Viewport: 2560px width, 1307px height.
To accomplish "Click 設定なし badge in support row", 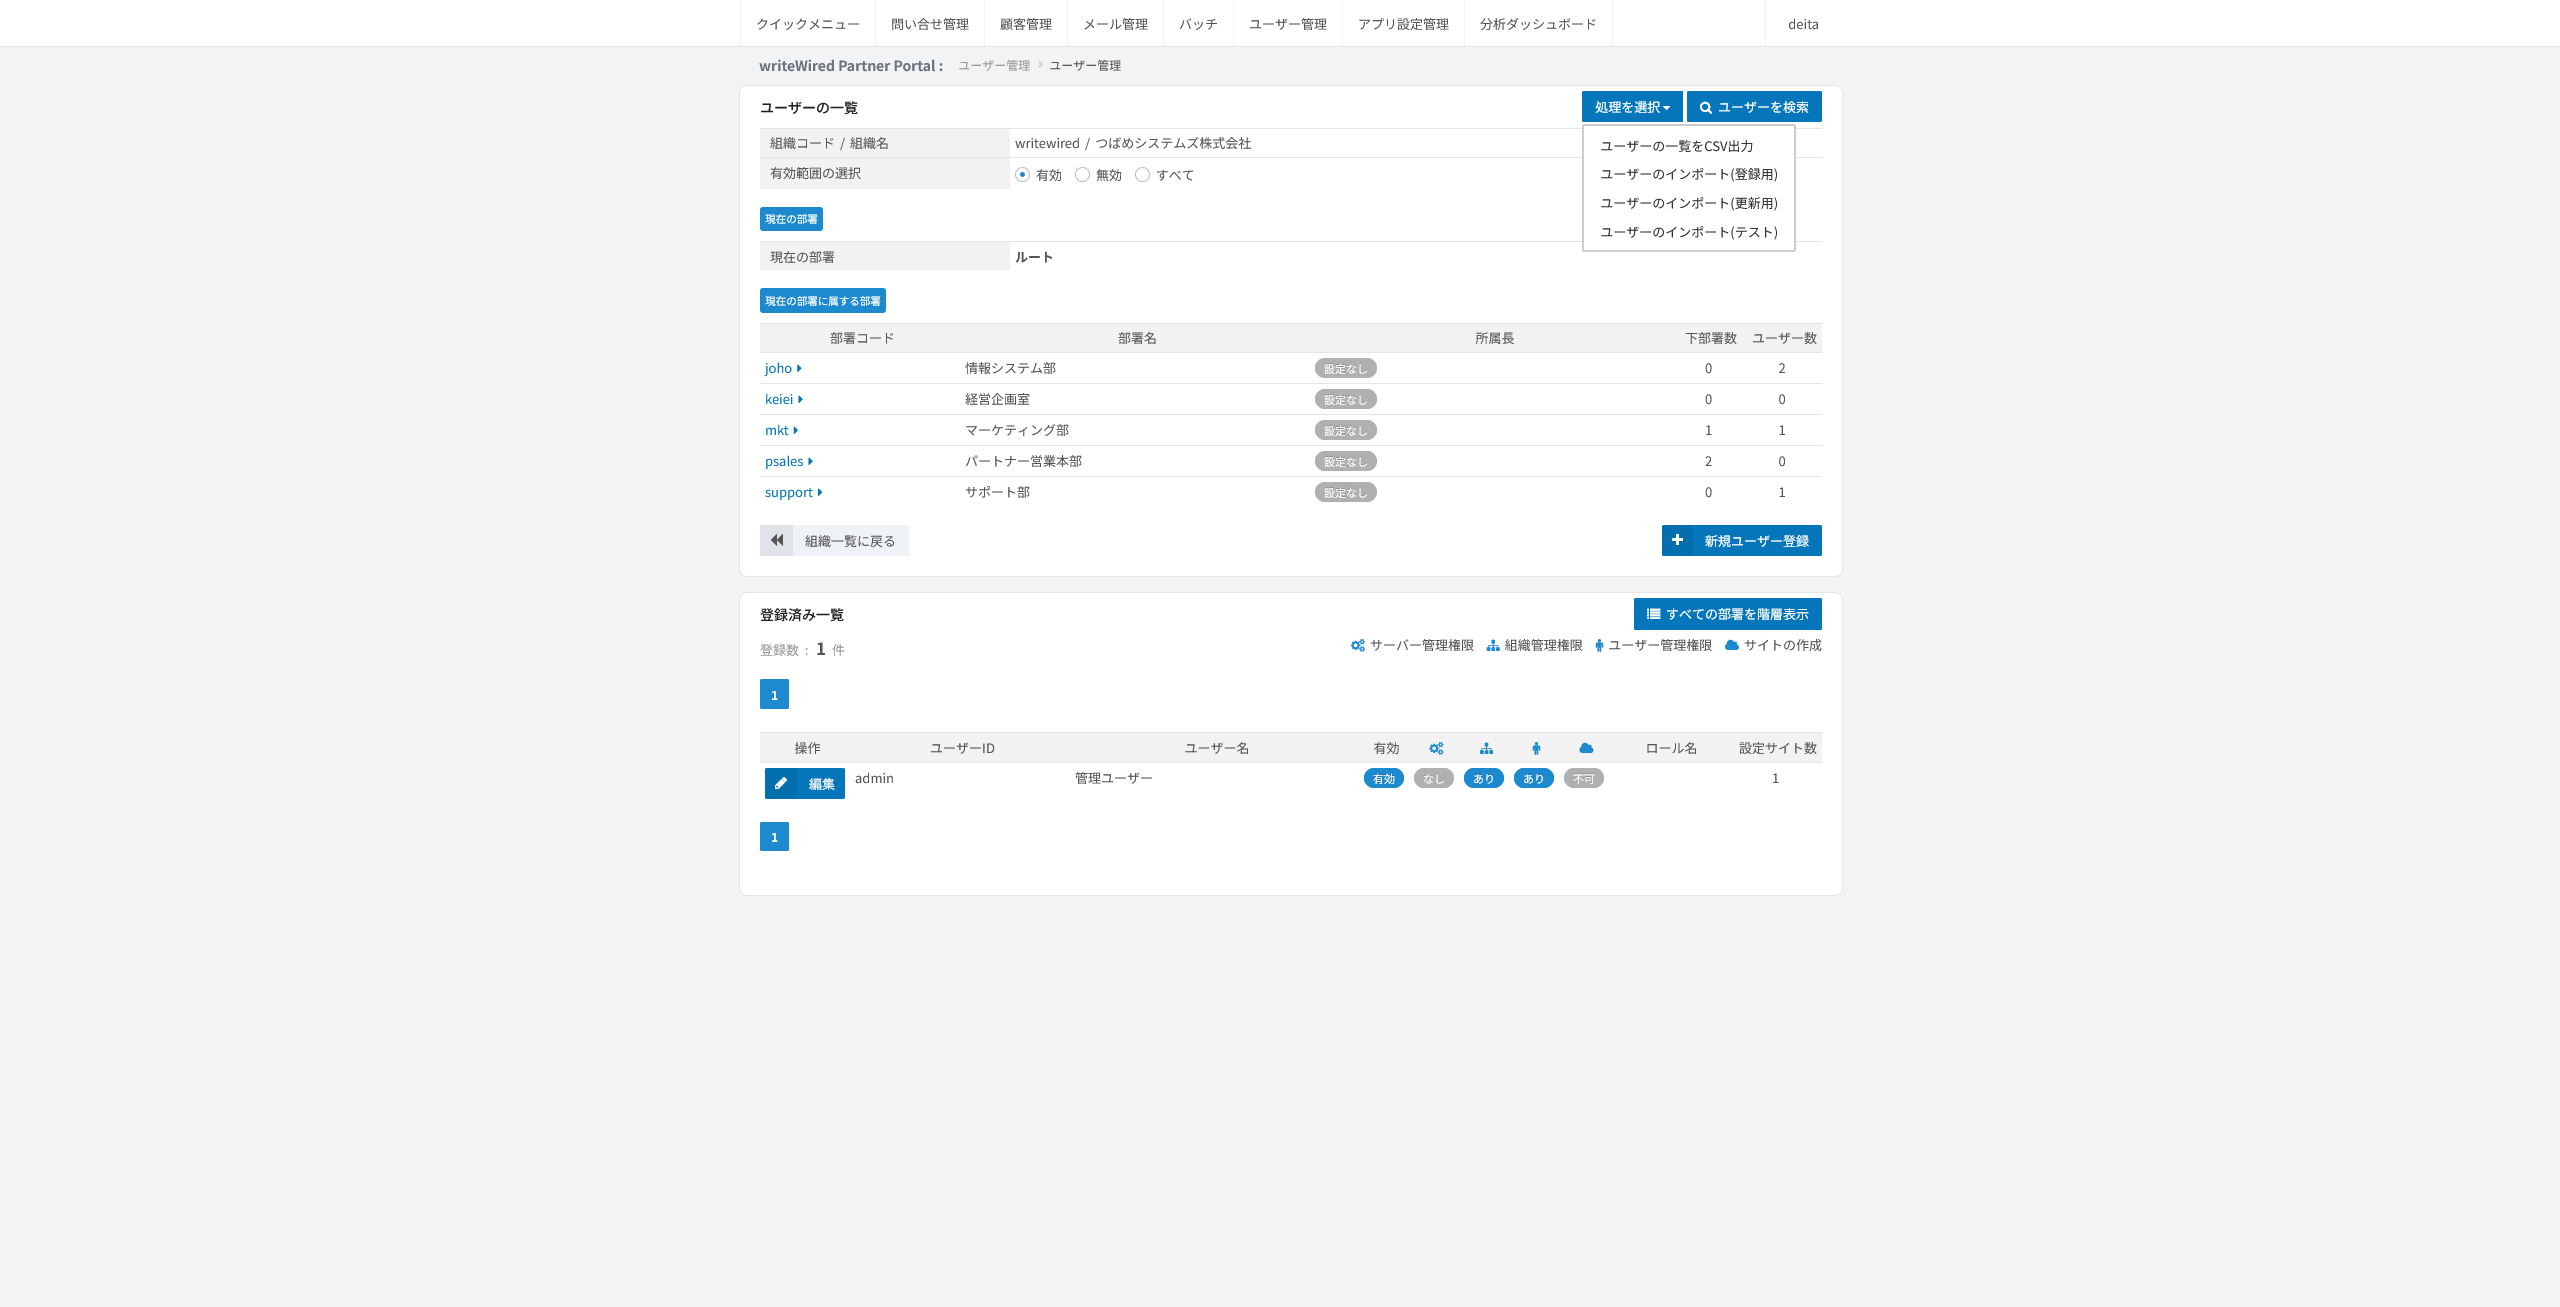I will 1346,493.
